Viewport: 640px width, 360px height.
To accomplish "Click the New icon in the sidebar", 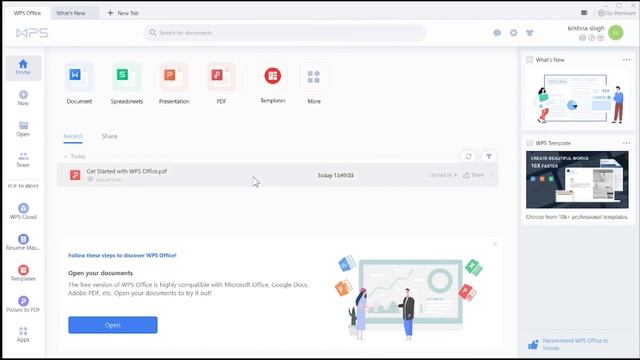I will [23, 95].
